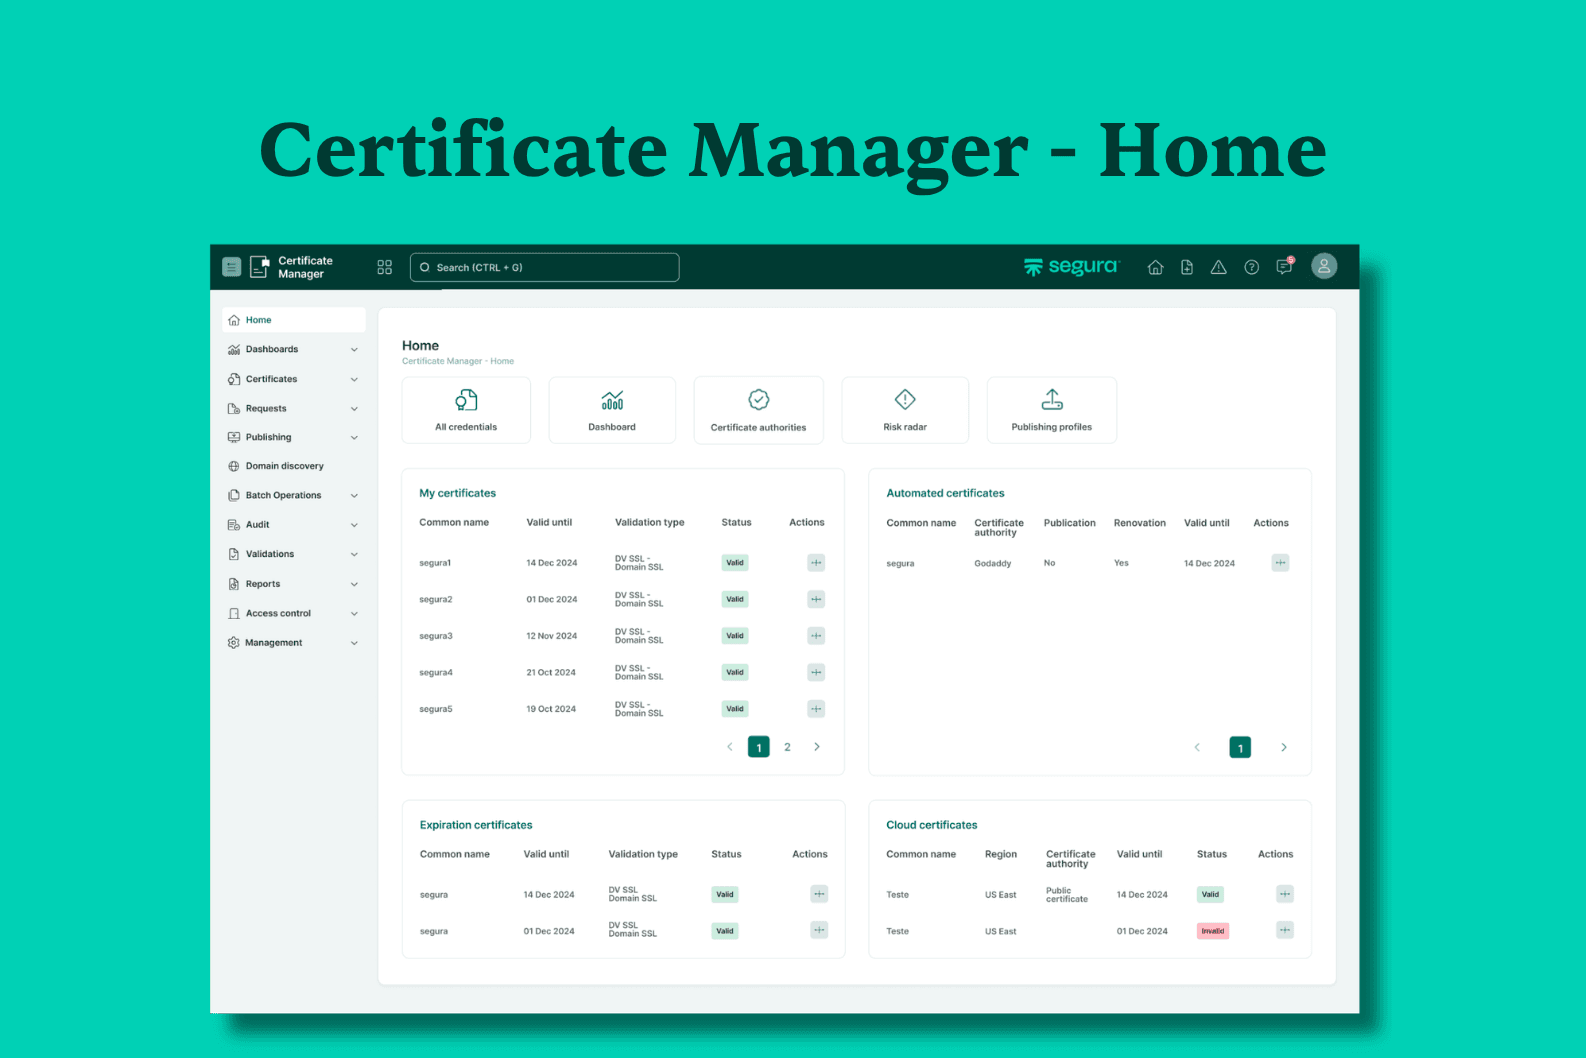The image size is (1586, 1058).
Task: Expand the Access control chevron
Action: 354,614
